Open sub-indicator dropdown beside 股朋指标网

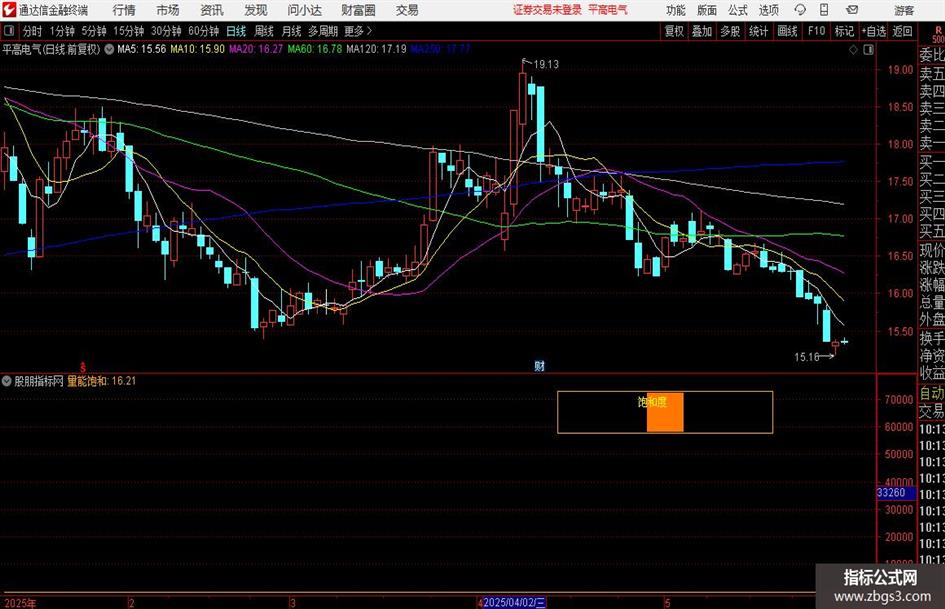pyautogui.click(x=7, y=381)
